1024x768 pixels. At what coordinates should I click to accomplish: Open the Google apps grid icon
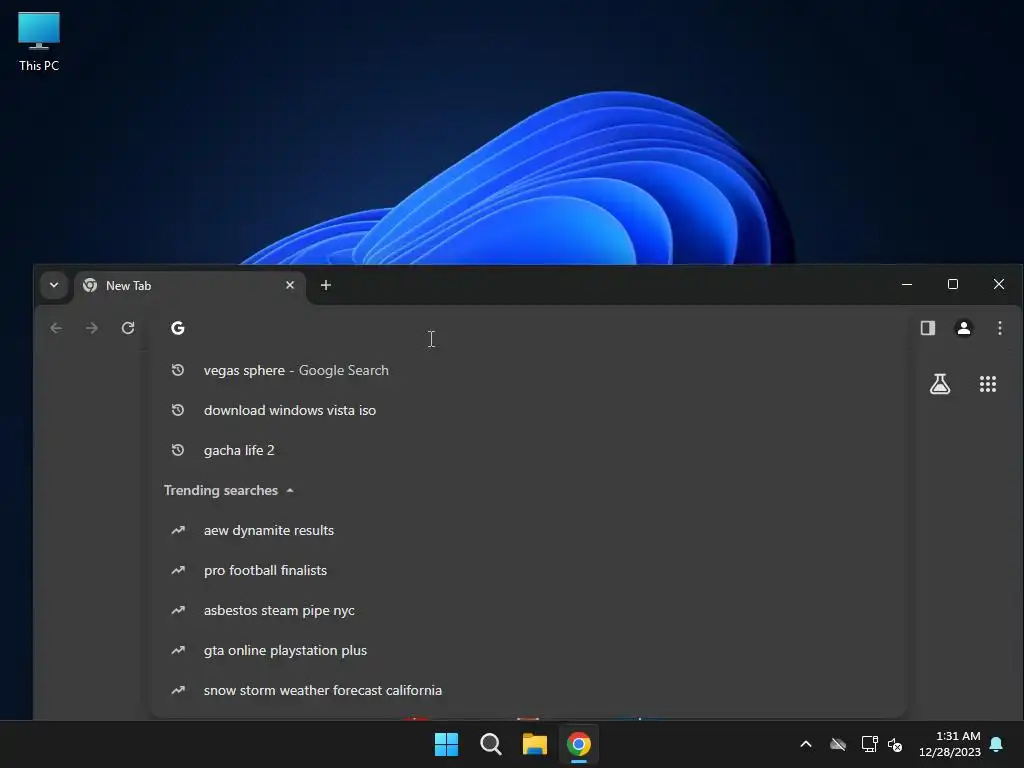pyautogui.click(x=988, y=384)
